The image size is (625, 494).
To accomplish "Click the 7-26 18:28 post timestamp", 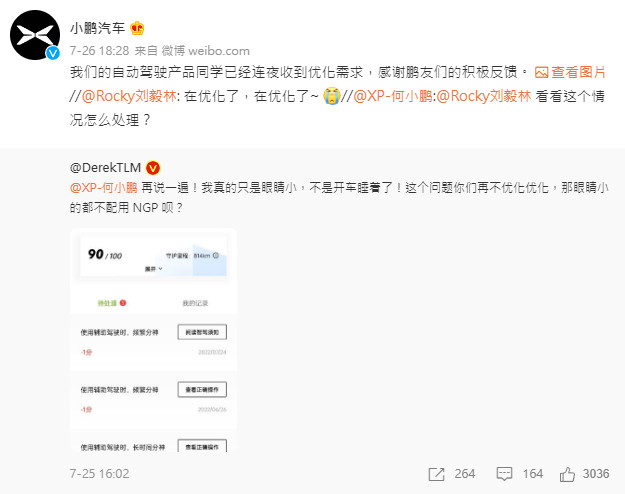I will [x=100, y=51].
